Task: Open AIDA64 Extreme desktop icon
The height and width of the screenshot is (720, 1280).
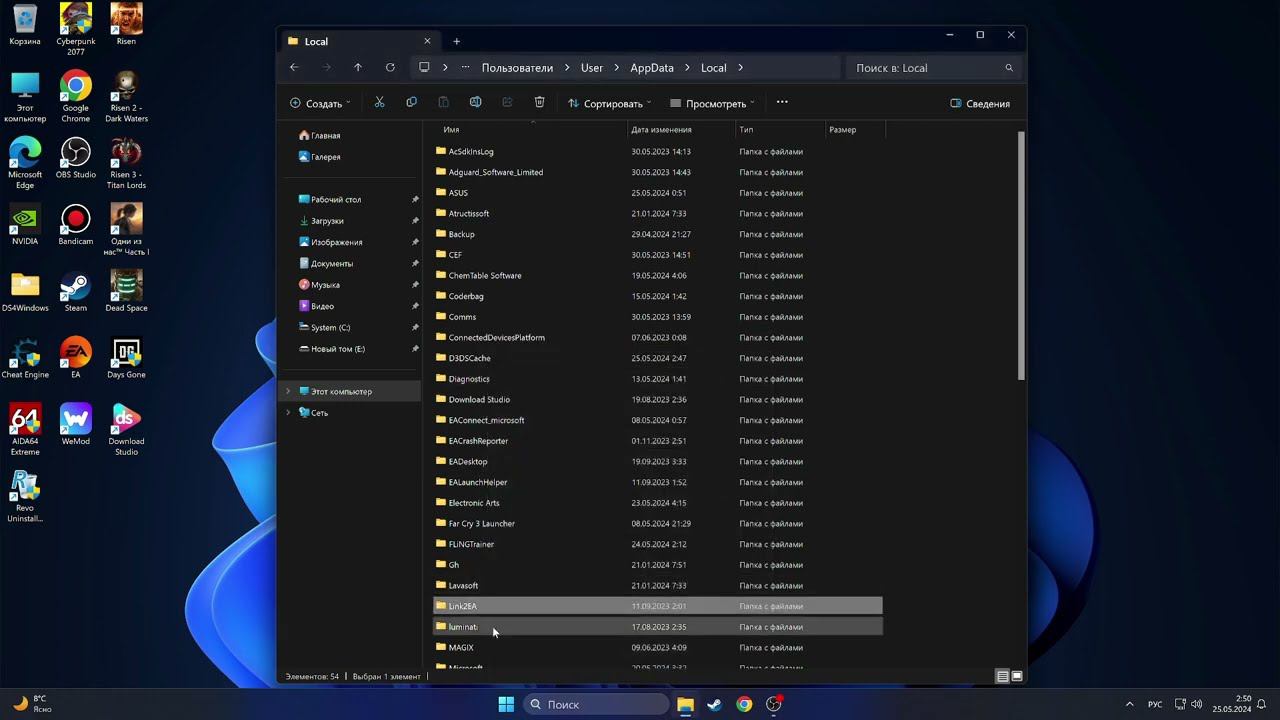Action: tap(25, 430)
